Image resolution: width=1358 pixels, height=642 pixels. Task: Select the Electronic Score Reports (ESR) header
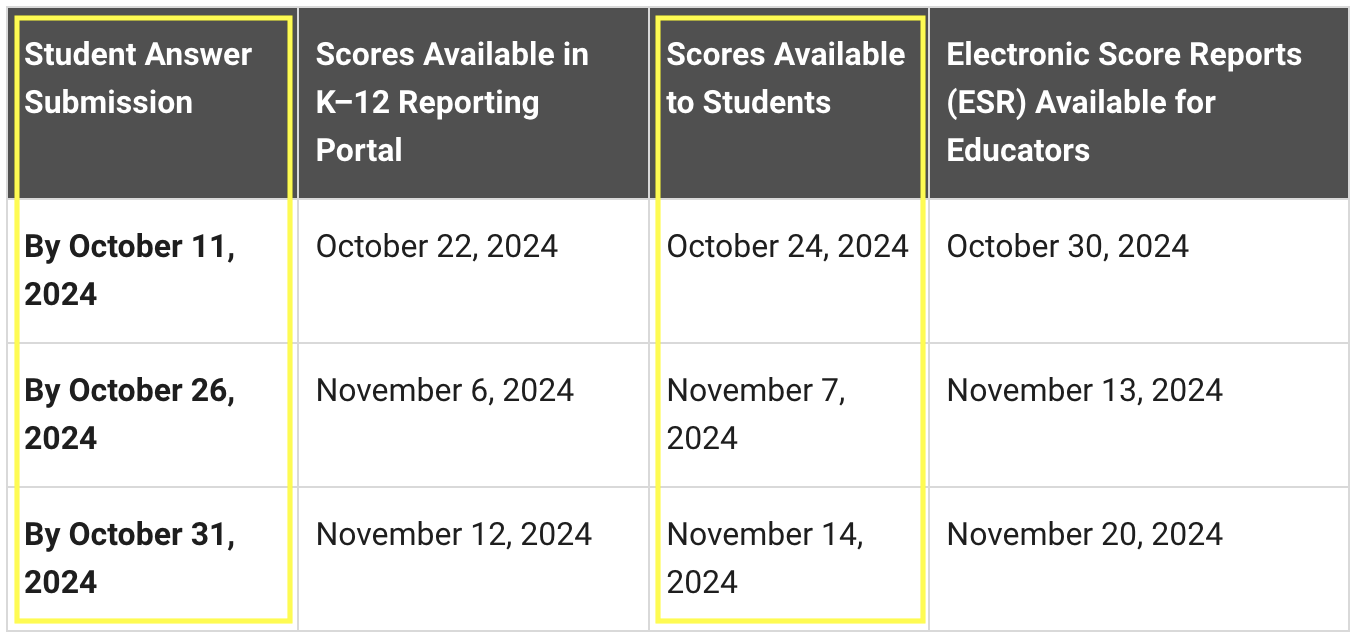tap(1124, 102)
